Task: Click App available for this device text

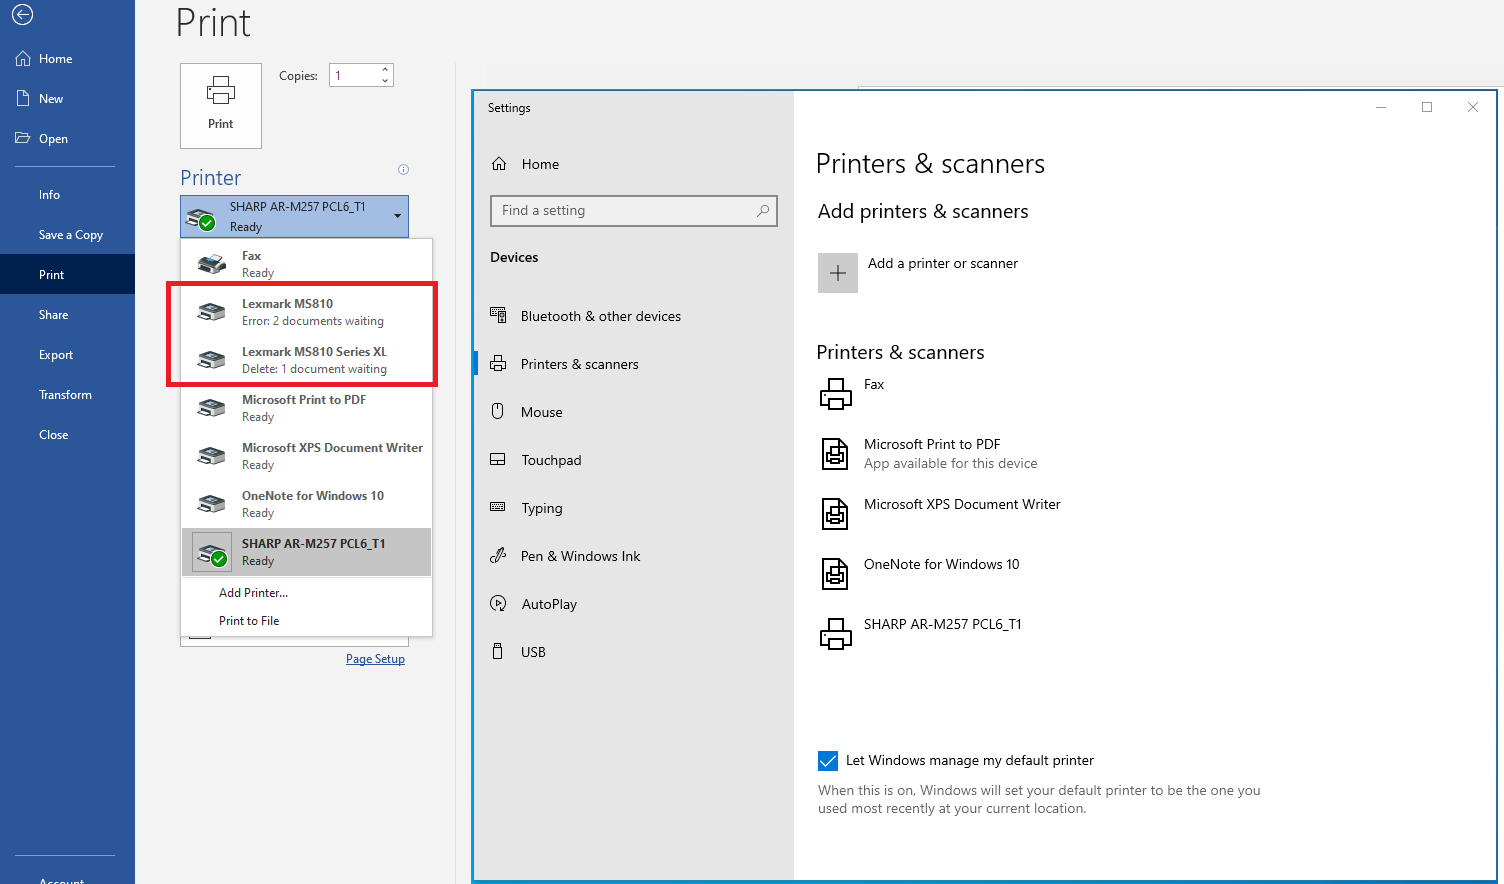Action: tap(951, 463)
